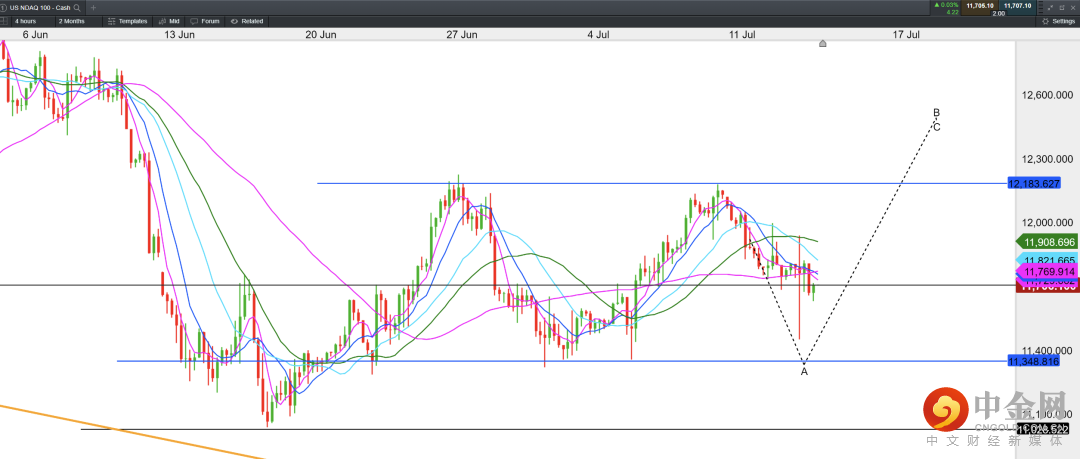Click the green 11,908.696 moving average label
Viewport: 1080px width, 459px height.
[1047, 242]
